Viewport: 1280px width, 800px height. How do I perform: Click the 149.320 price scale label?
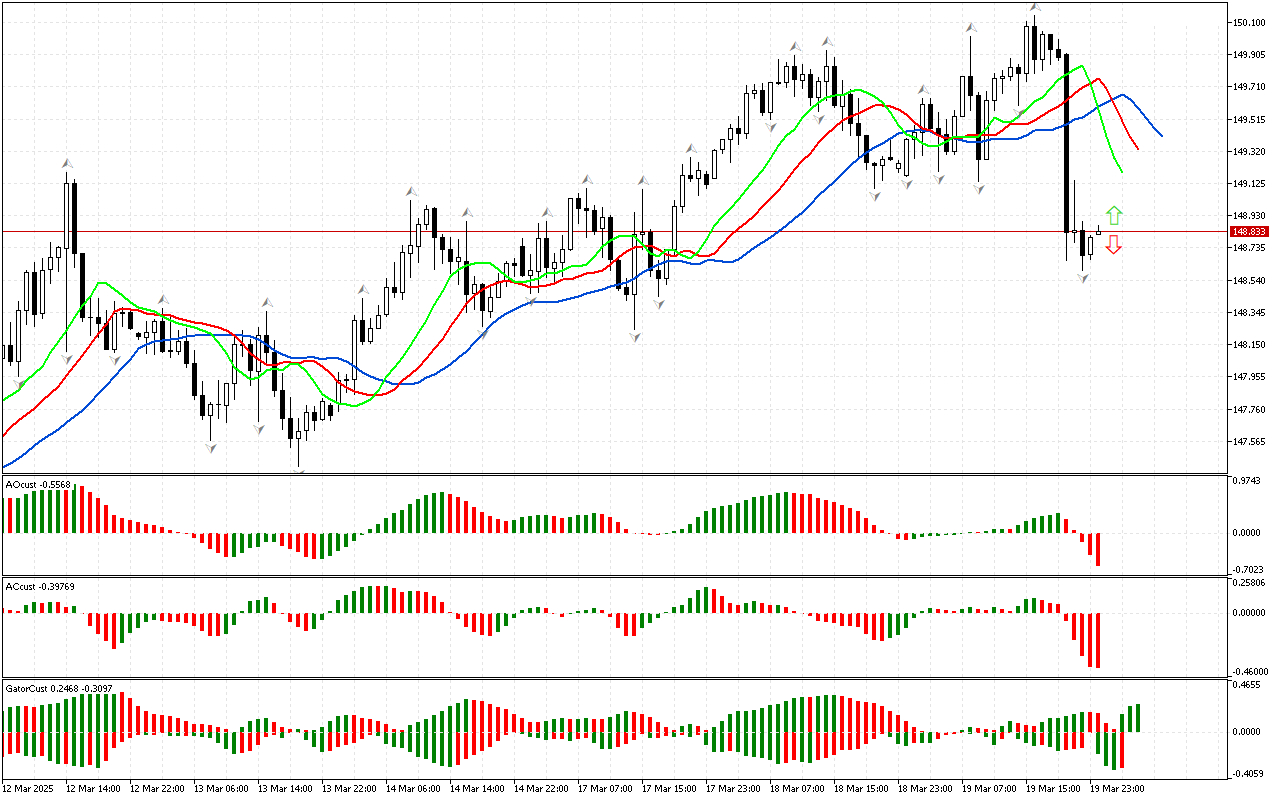pos(1248,152)
